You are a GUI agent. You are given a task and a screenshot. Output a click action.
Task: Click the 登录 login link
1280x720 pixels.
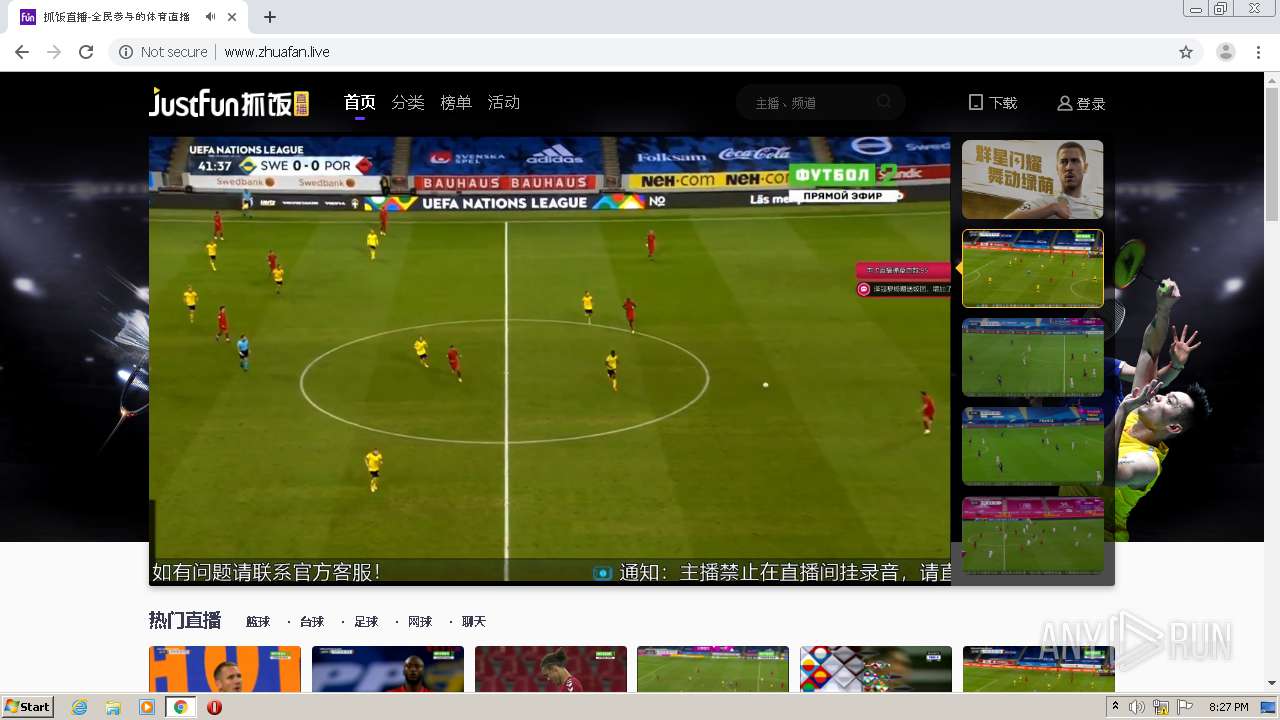click(1081, 103)
